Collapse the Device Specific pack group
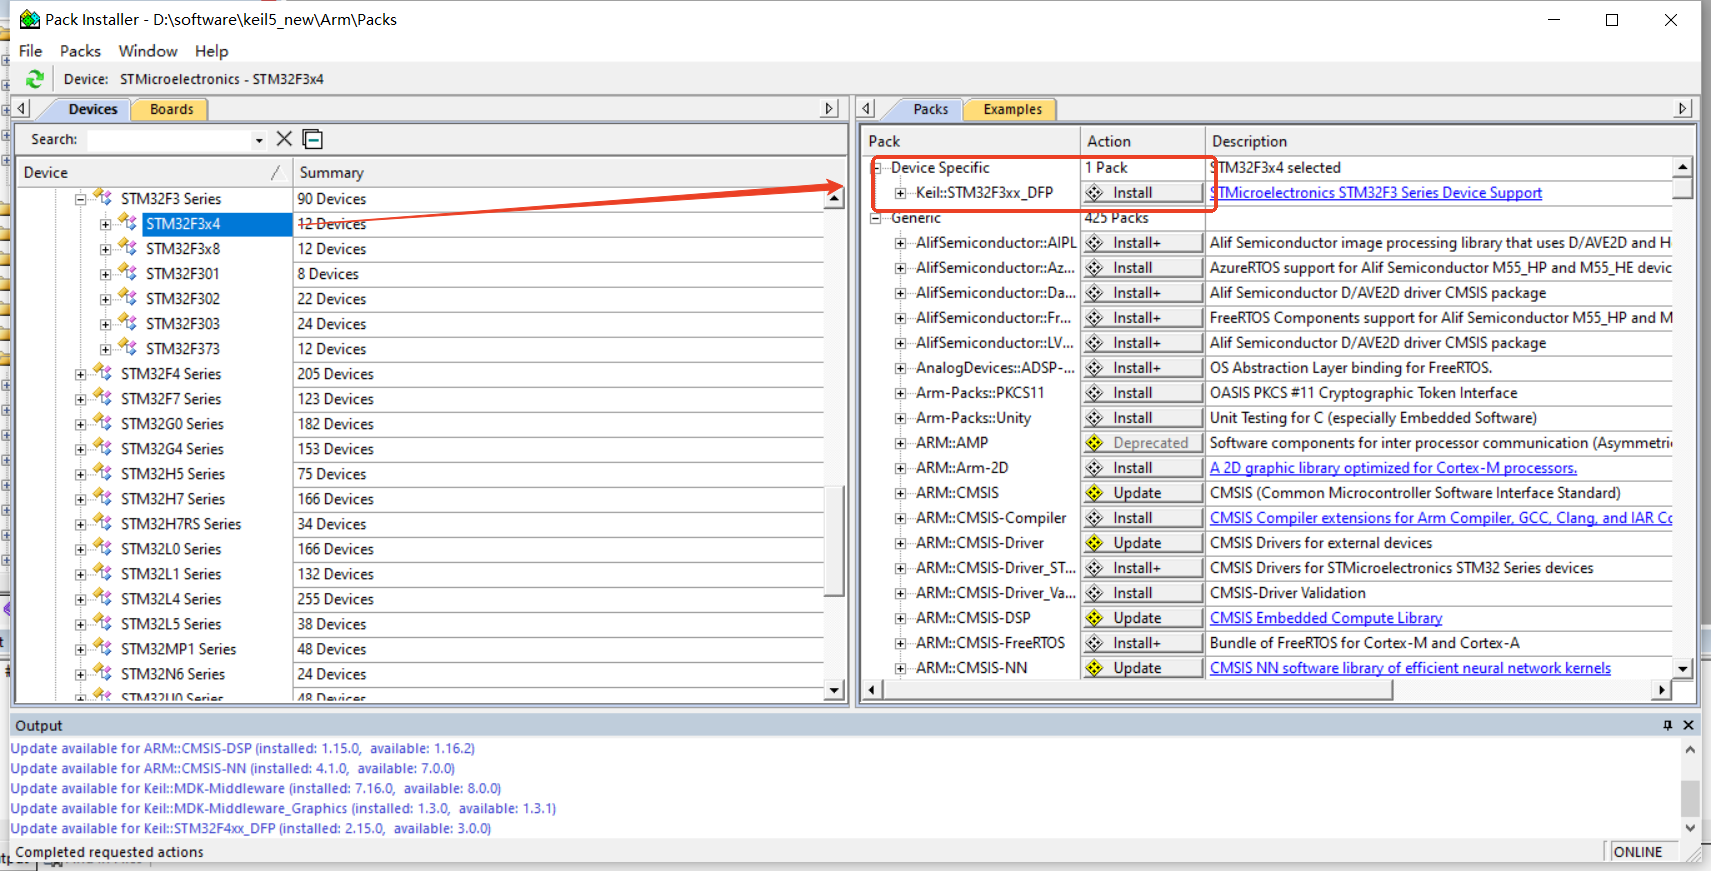 (x=876, y=168)
